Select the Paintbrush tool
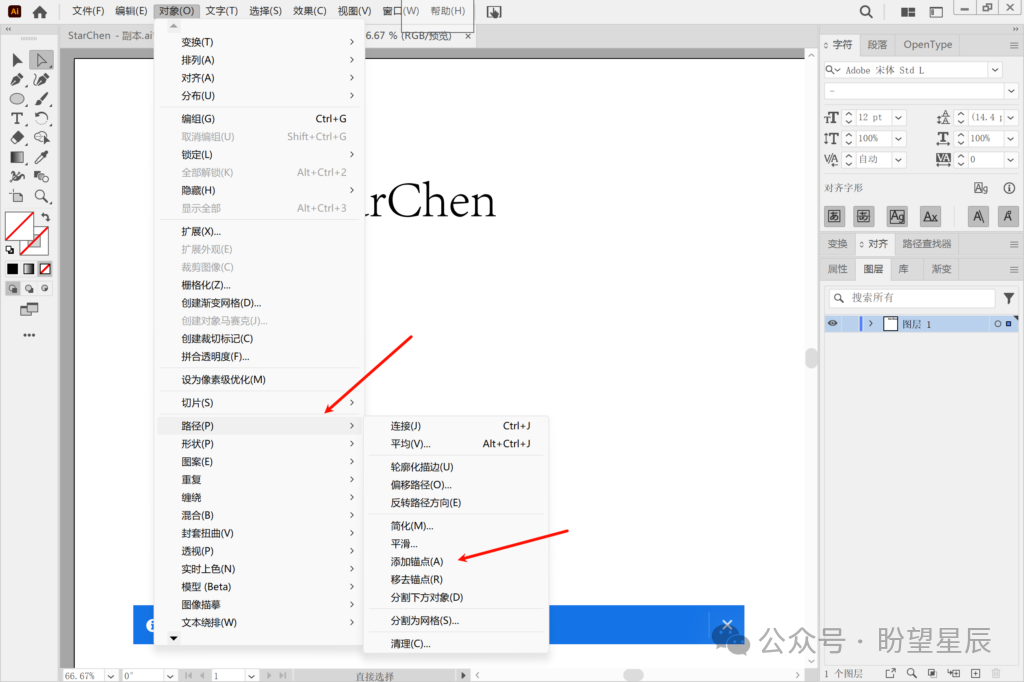The image size is (1024, 682). [x=41, y=99]
